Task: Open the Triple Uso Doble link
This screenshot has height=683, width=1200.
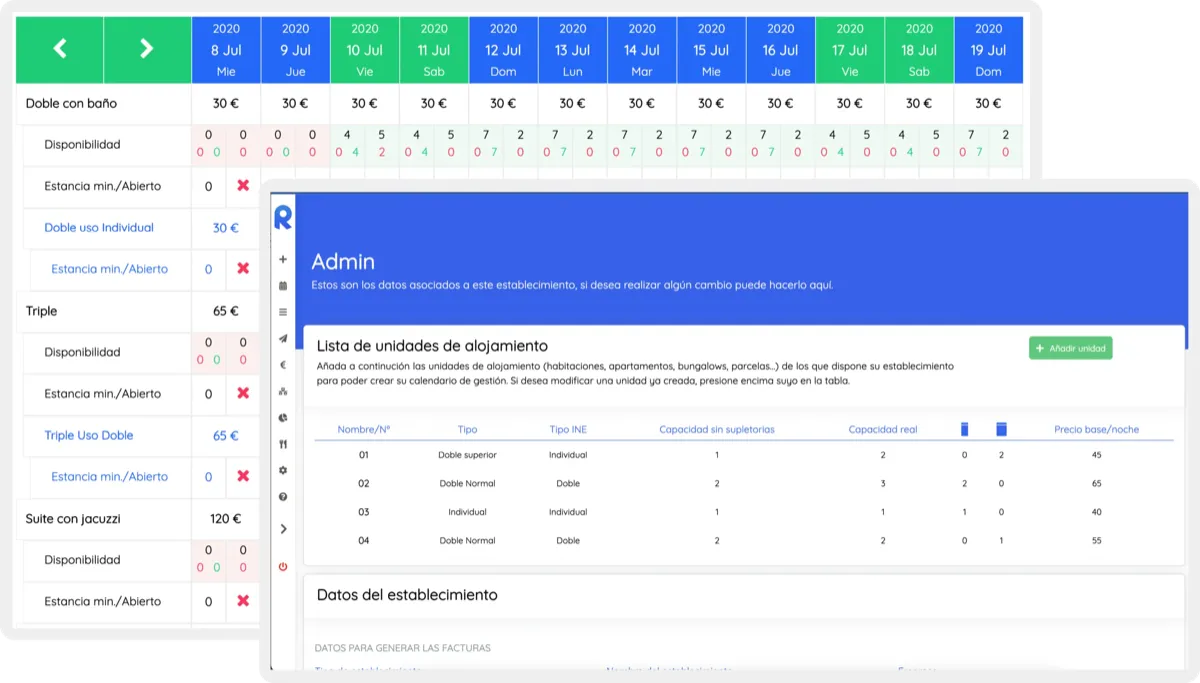Action: (89, 436)
